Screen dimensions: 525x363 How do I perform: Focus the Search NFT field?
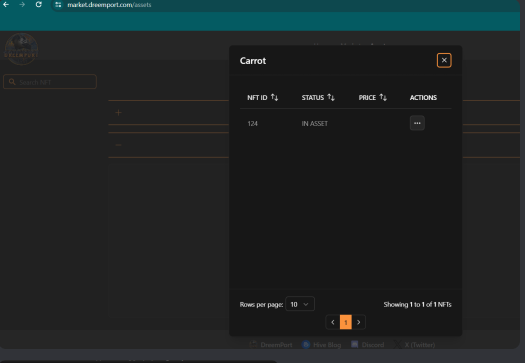pos(50,82)
